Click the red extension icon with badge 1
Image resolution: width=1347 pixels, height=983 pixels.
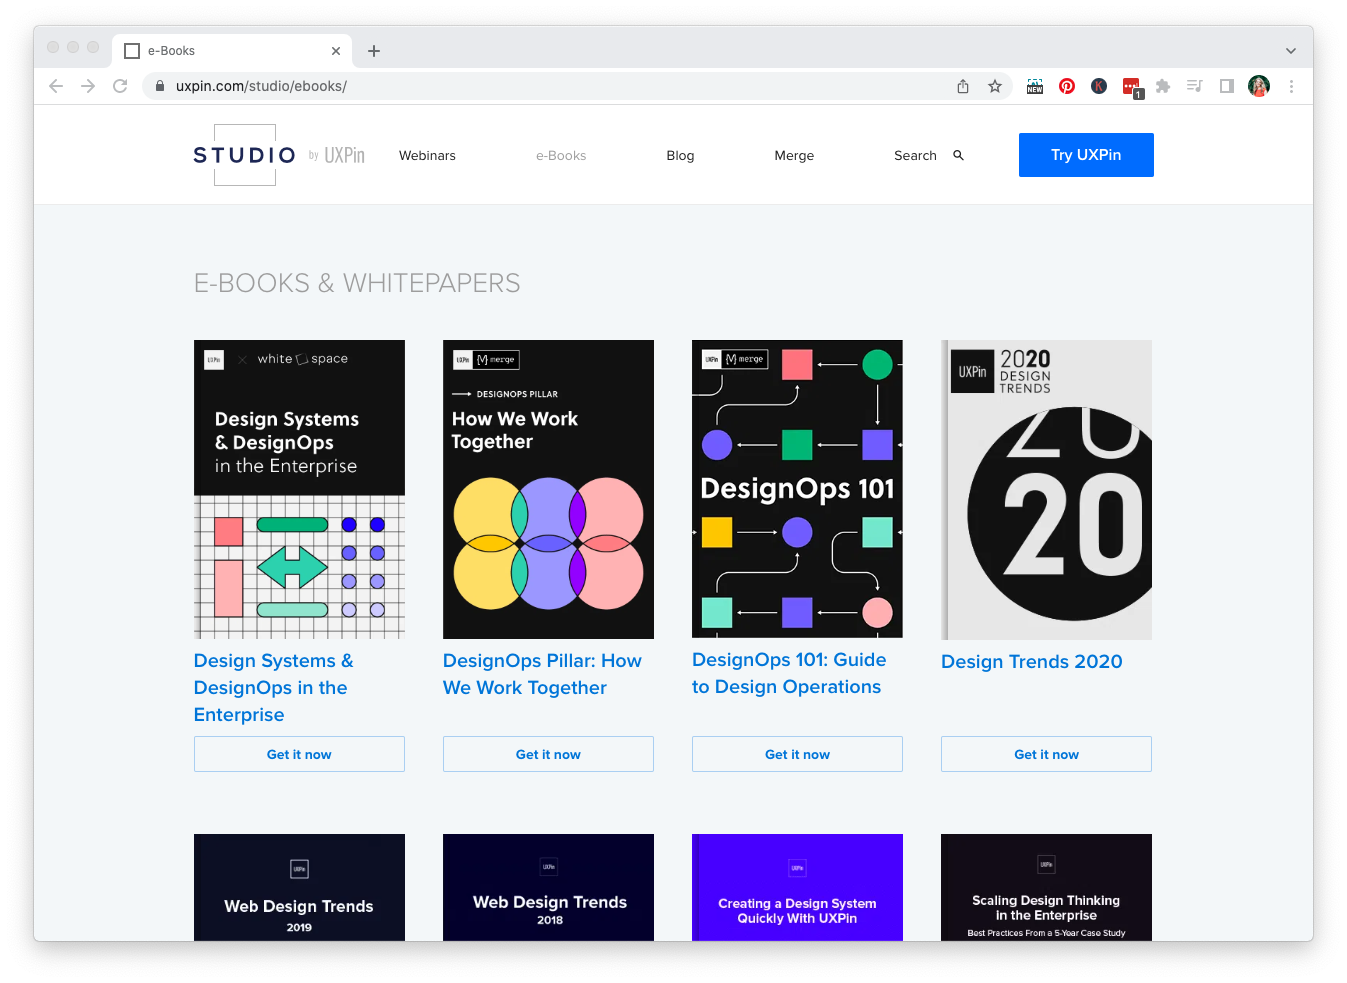(1132, 87)
